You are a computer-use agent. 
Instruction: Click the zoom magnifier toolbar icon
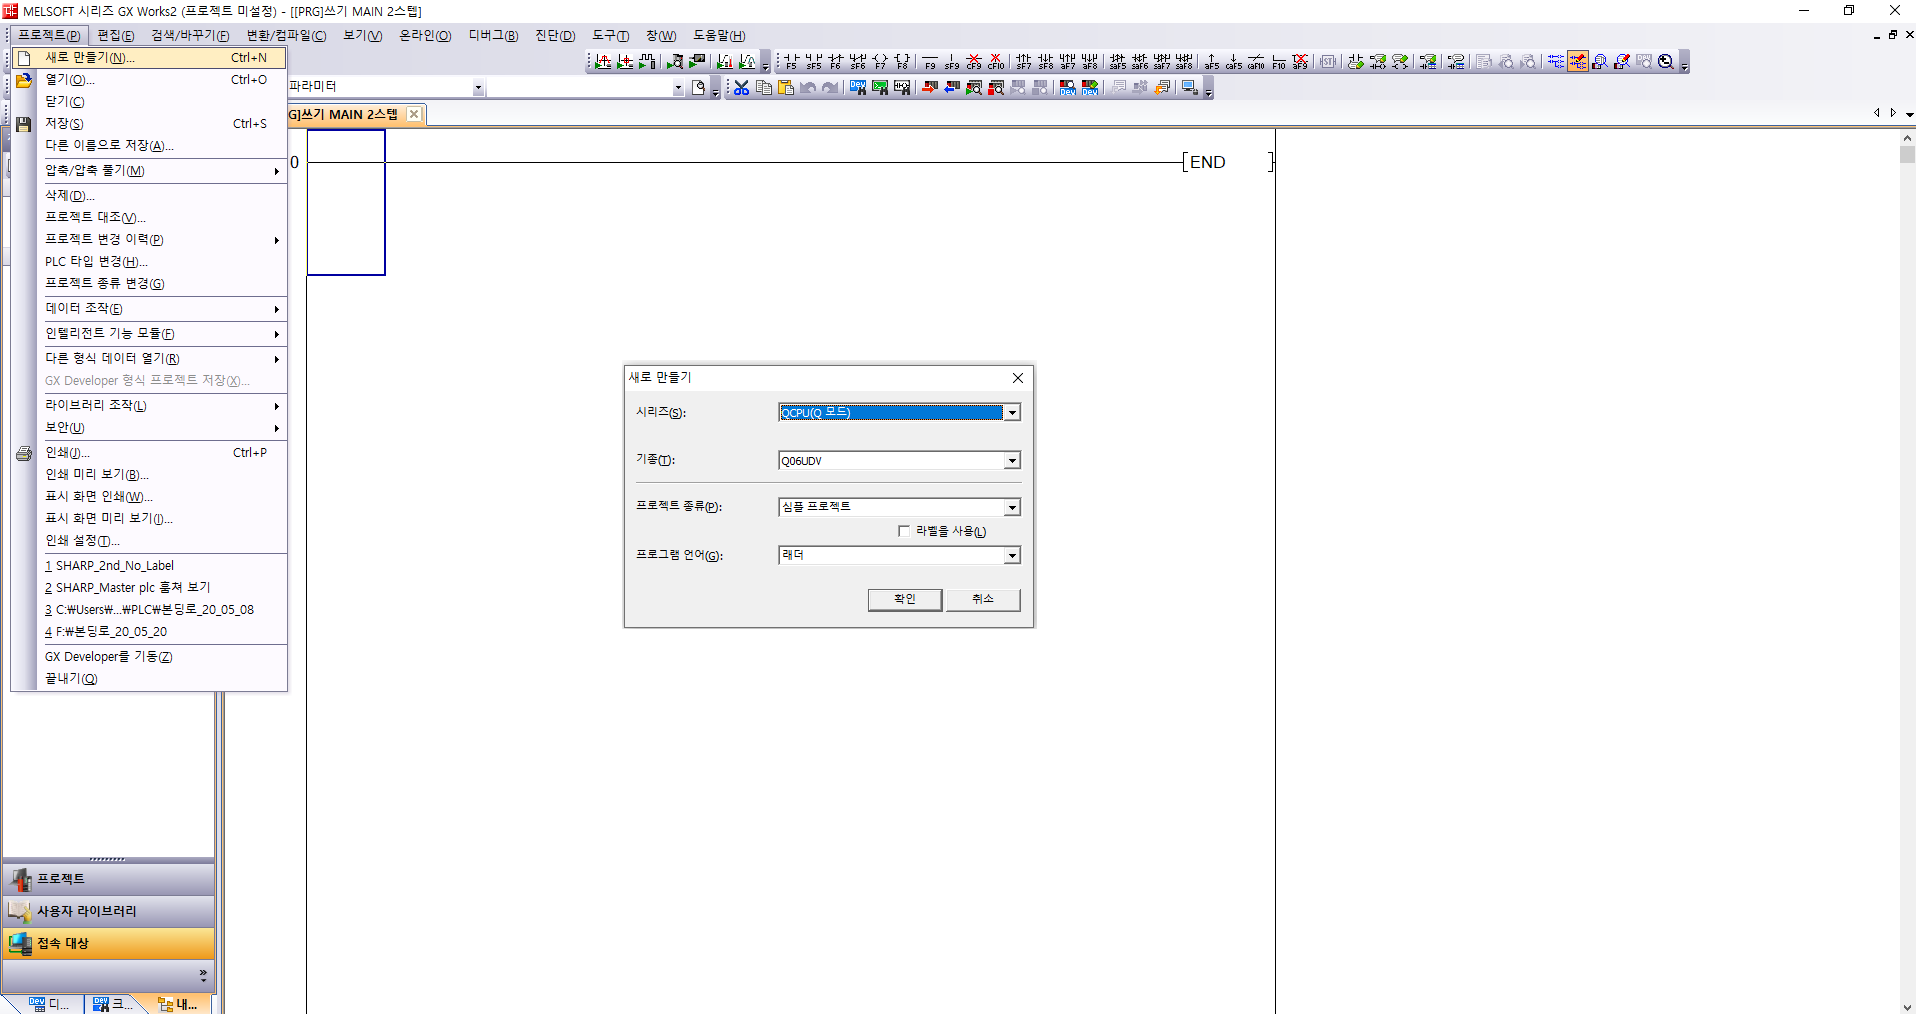1666,61
